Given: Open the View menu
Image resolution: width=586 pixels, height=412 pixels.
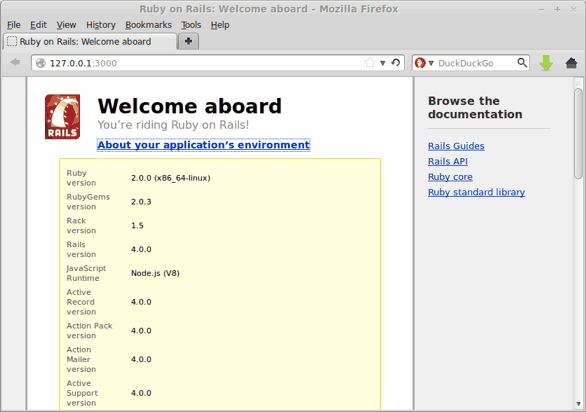Looking at the screenshot, I should point(67,25).
